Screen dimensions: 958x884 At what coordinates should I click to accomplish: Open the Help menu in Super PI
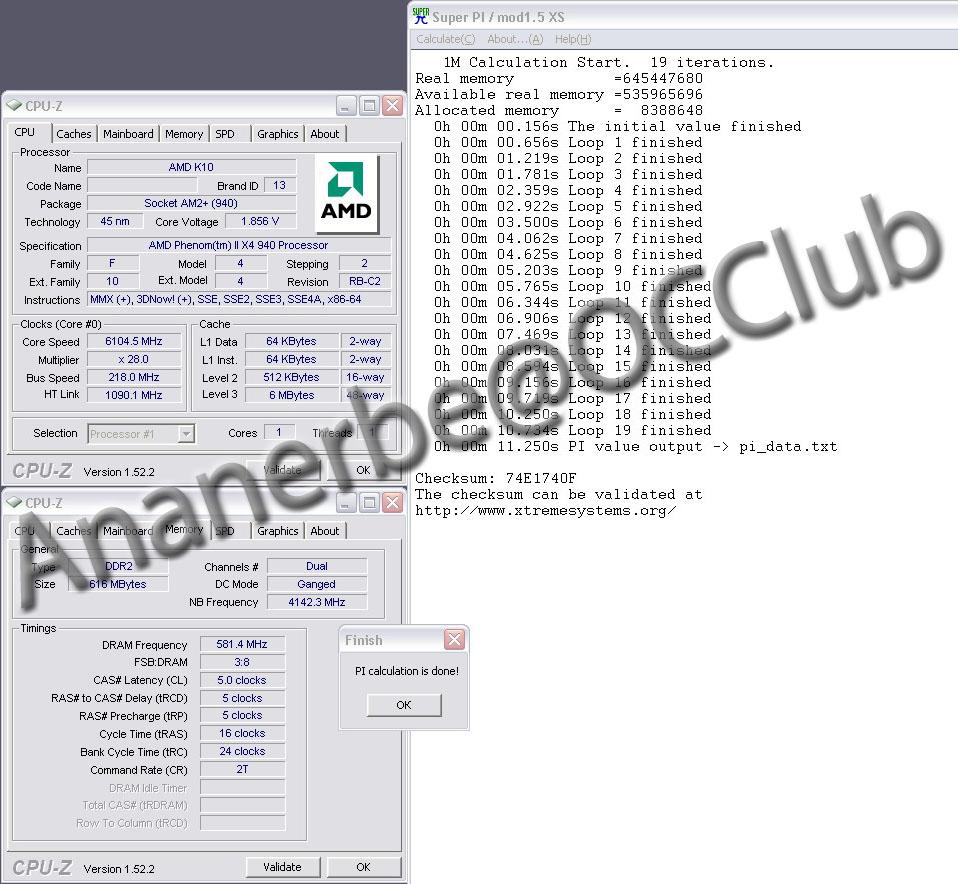[572, 39]
